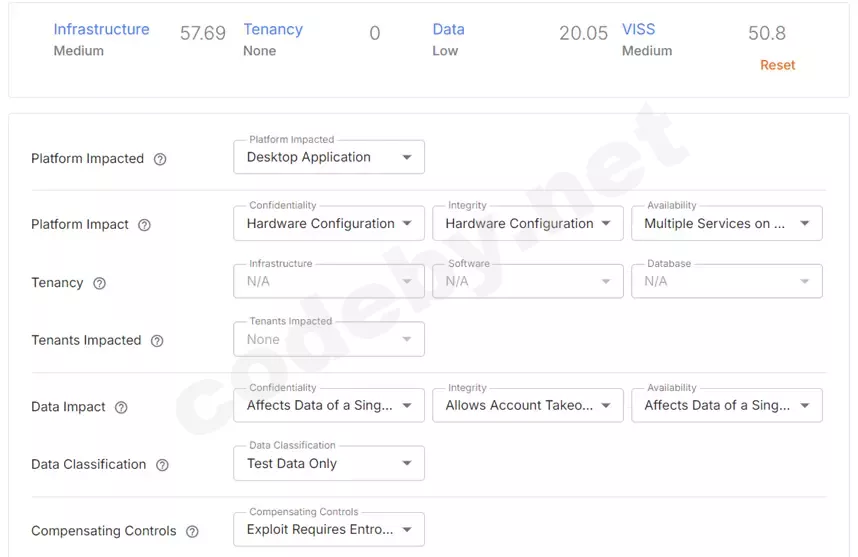This screenshot has height=557, width=858.
Task: Select the Tenancy score heading
Action: tap(273, 30)
